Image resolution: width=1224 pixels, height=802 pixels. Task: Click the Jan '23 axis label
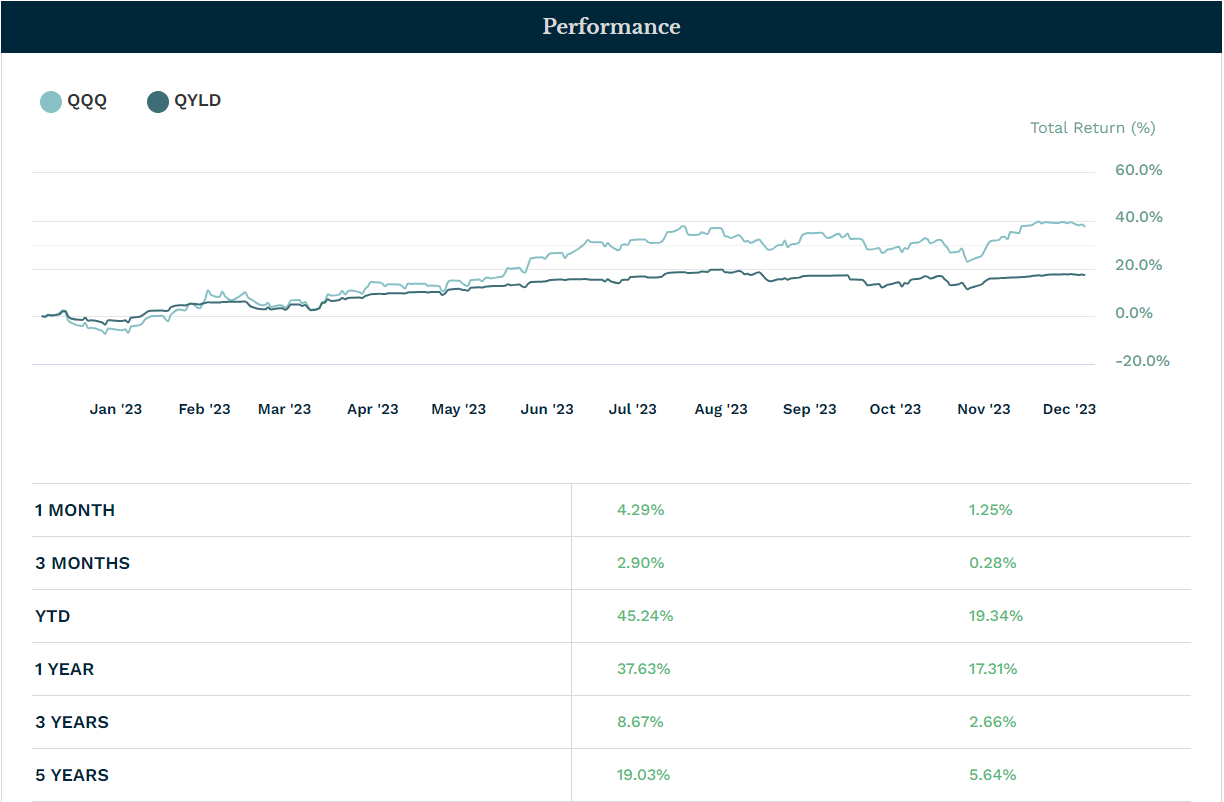[116, 409]
